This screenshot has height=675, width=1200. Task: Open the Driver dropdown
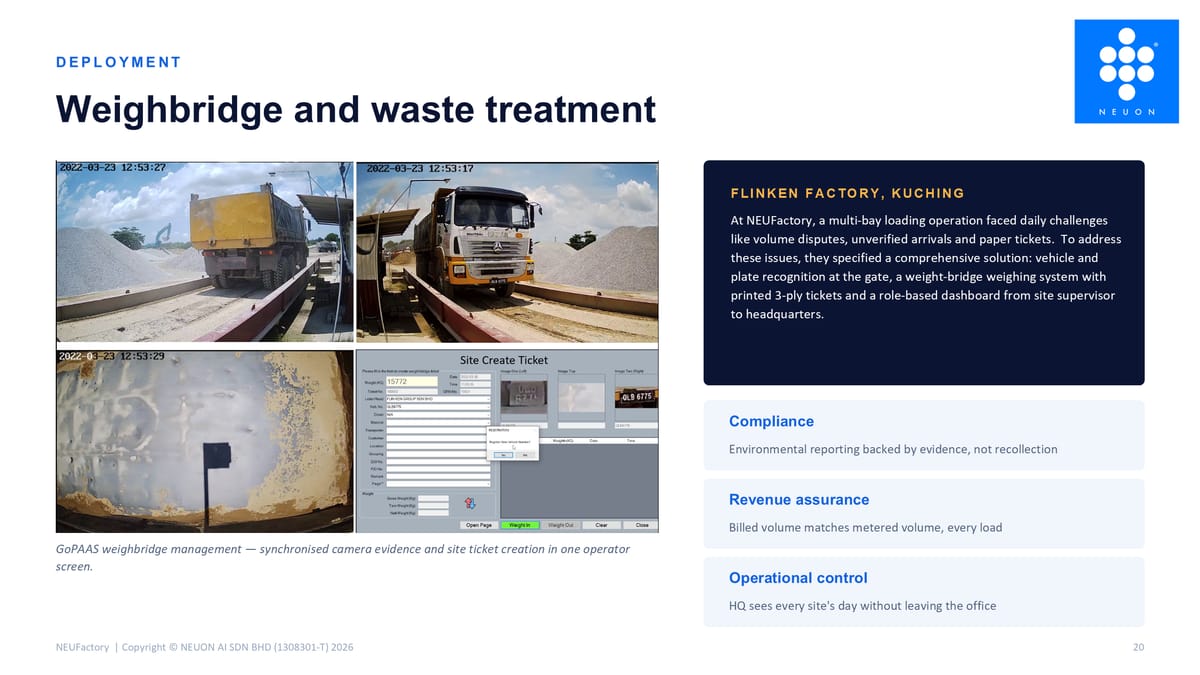coord(438,415)
